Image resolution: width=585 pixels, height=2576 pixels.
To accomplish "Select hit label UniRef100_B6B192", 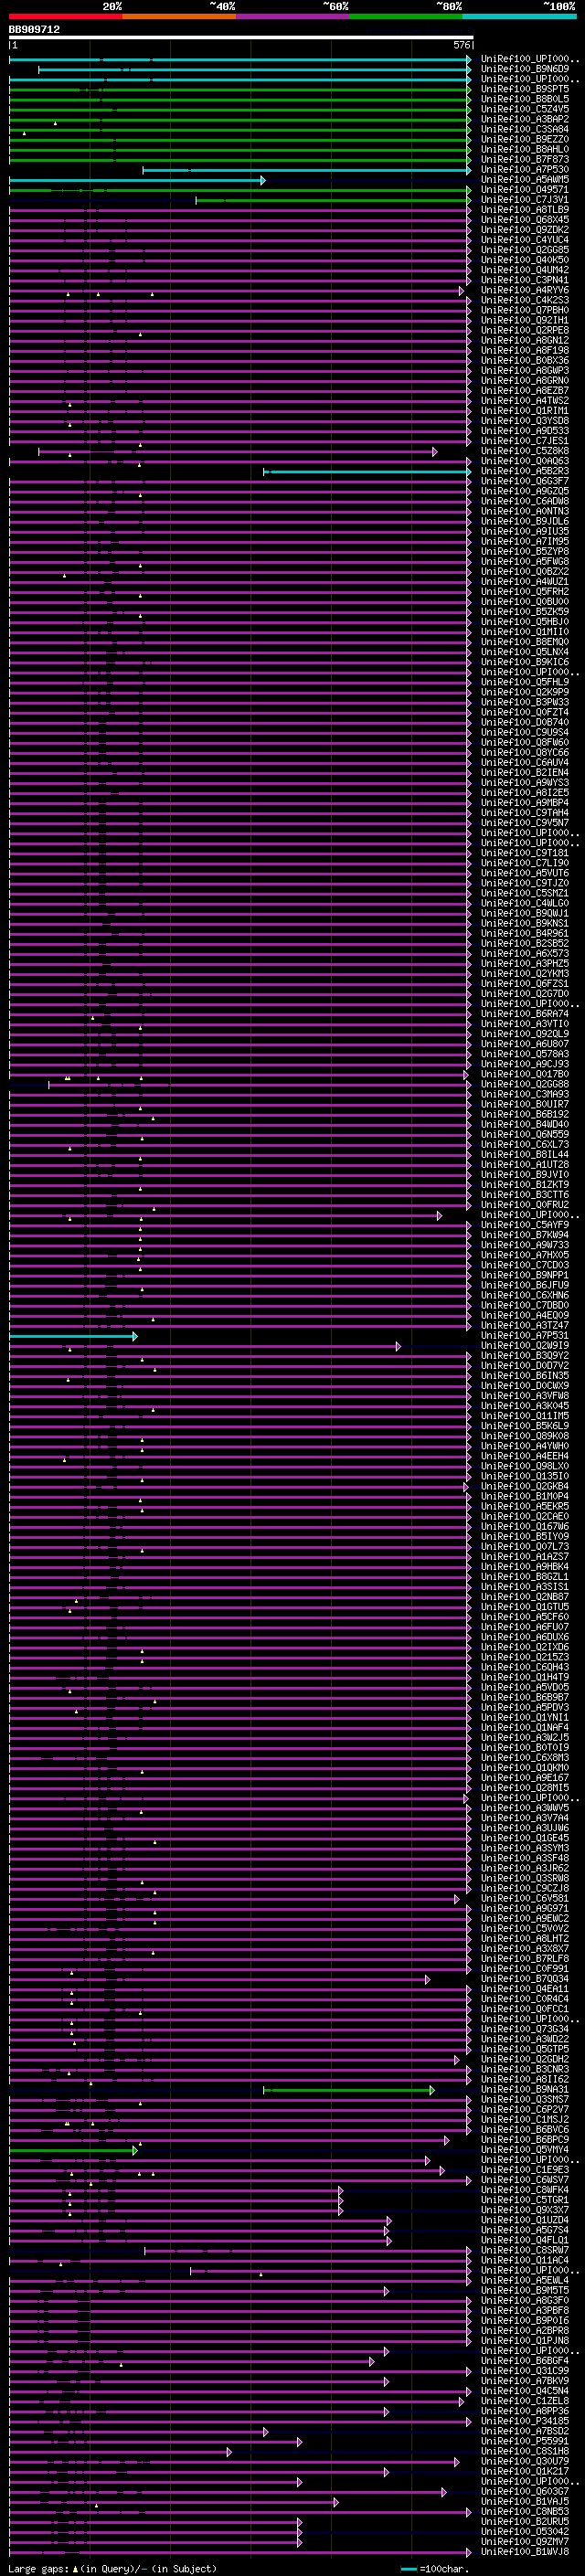I will [x=525, y=1114].
